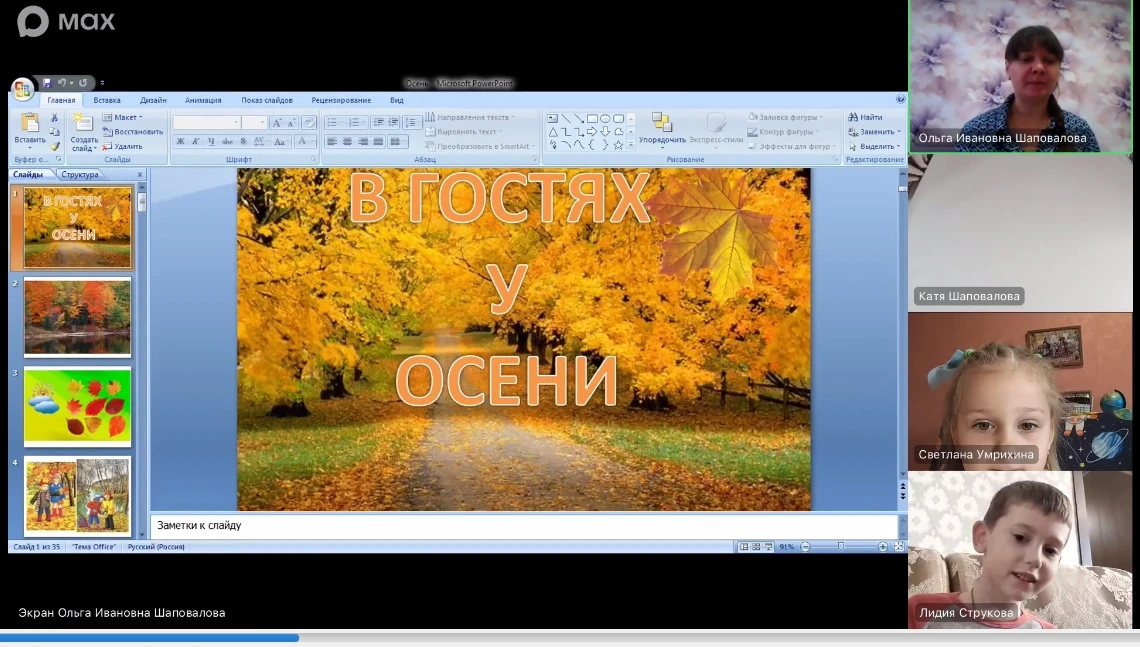Image resolution: width=1140 pixels, height=647 pixels.
Task: Select the five-point star shape
Action: (618, 145)
